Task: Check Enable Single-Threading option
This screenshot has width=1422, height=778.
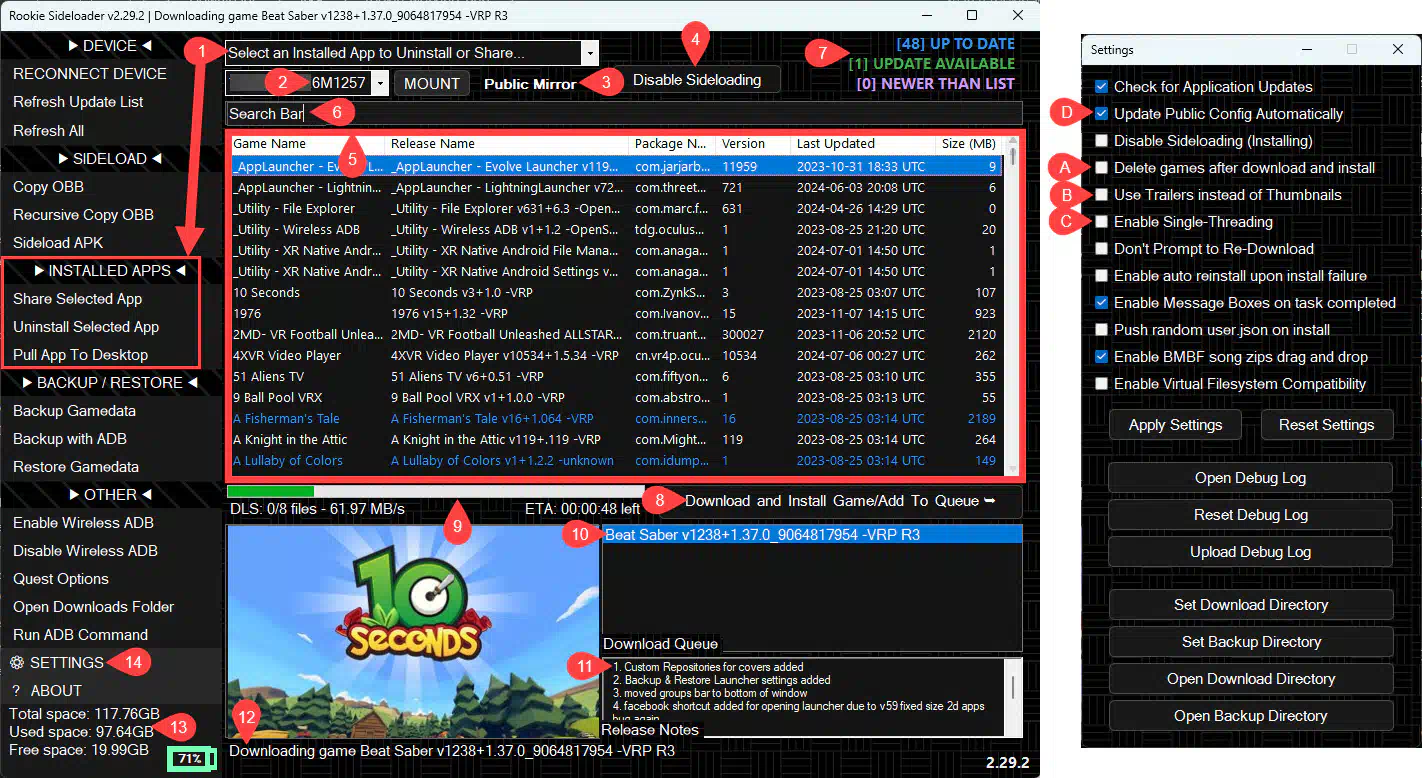Action: (1101, 222)
